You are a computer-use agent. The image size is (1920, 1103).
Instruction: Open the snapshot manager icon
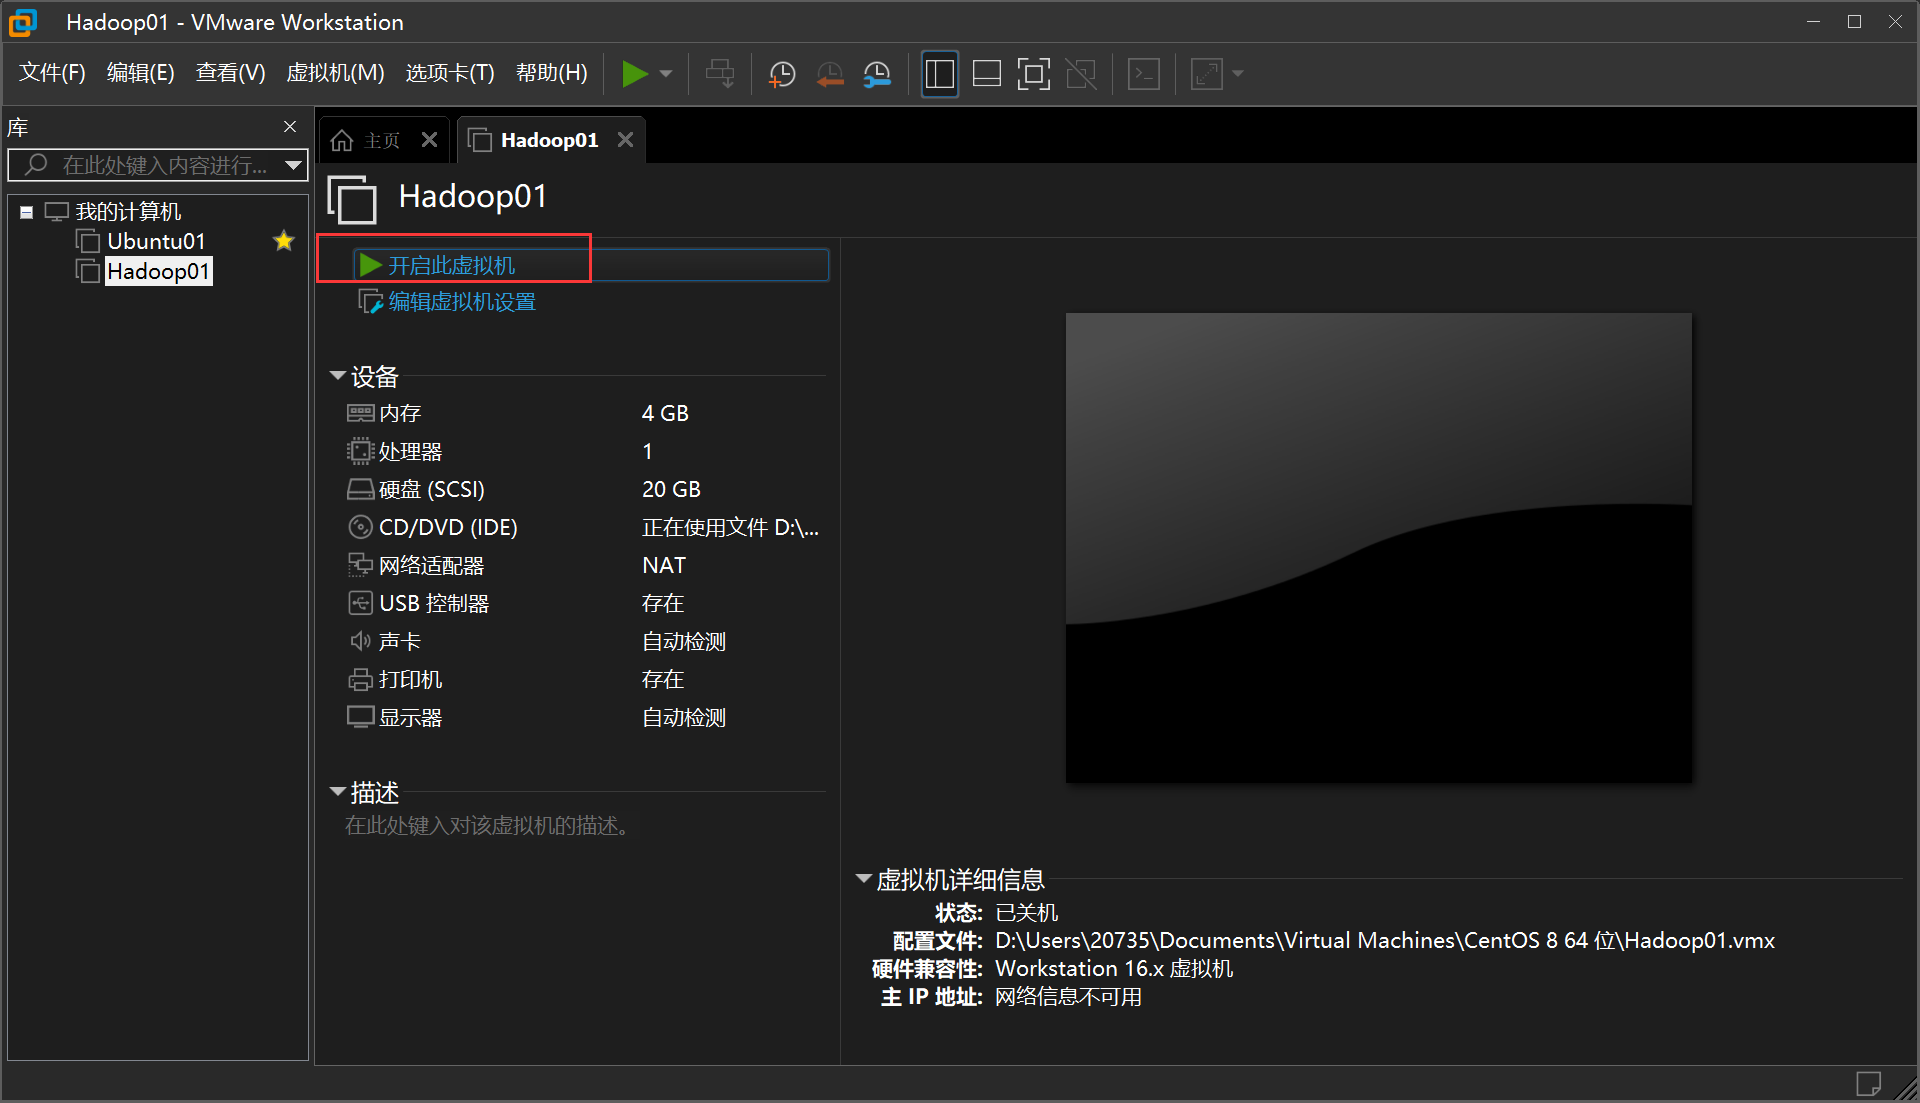[877, 74]
